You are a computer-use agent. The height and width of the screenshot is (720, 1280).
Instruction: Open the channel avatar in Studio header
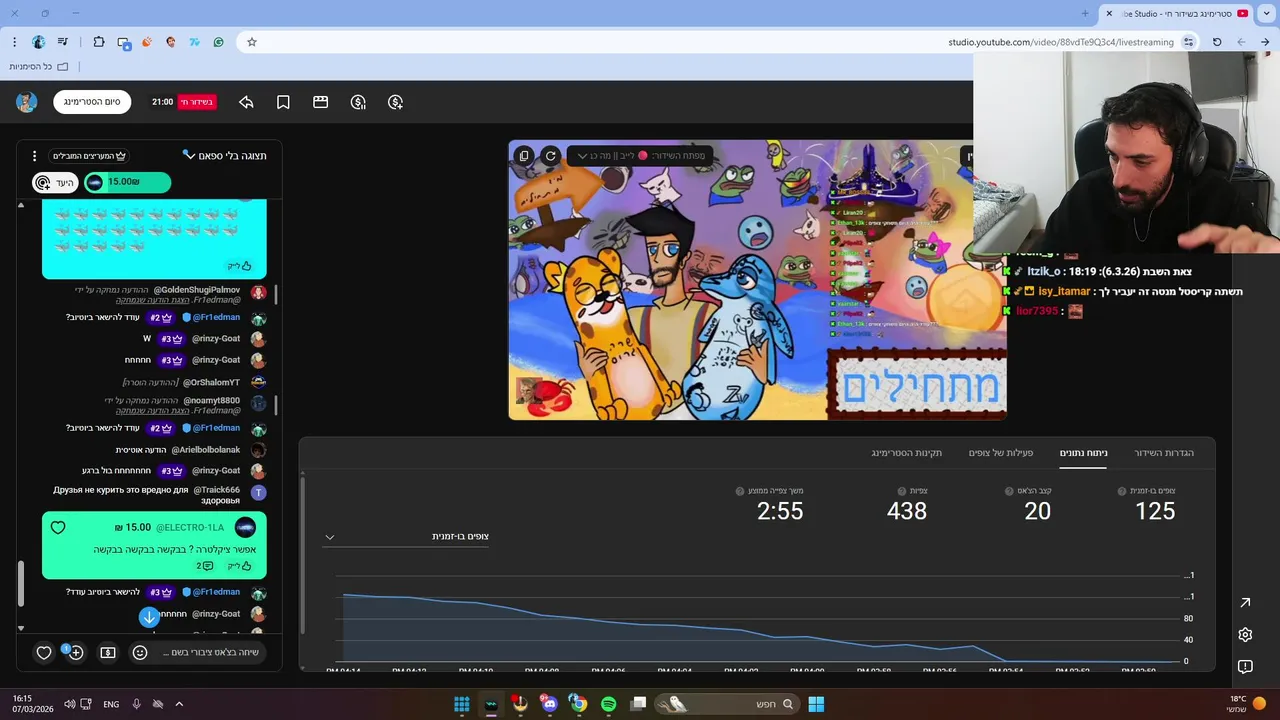(27, 102)
